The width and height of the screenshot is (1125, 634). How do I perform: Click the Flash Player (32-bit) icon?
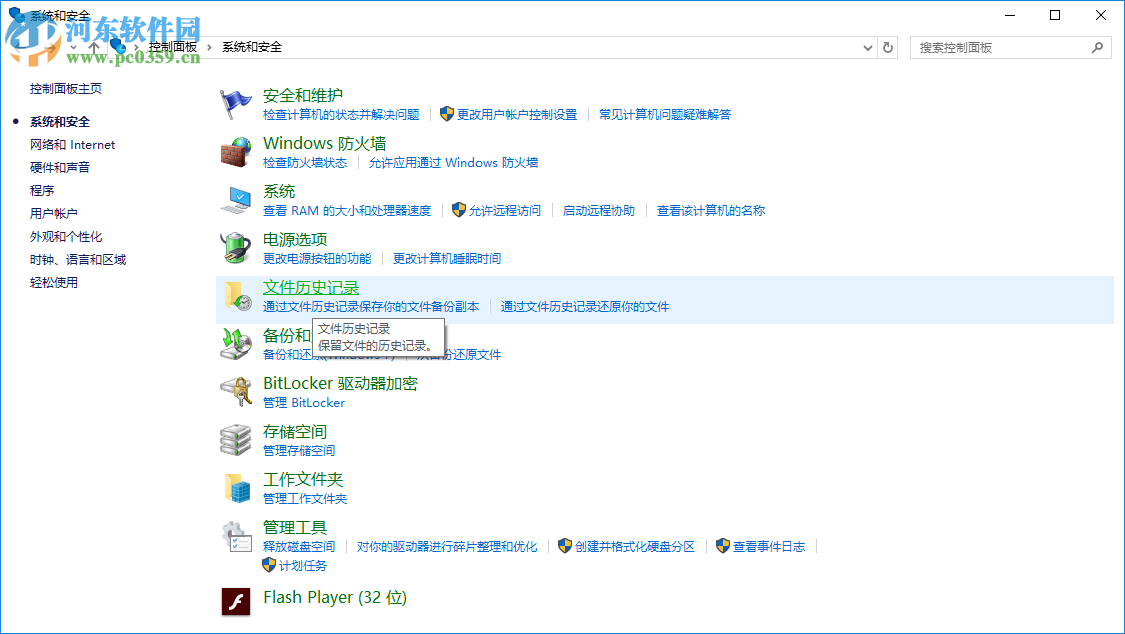pyautogui.click(x=236, y=601)
